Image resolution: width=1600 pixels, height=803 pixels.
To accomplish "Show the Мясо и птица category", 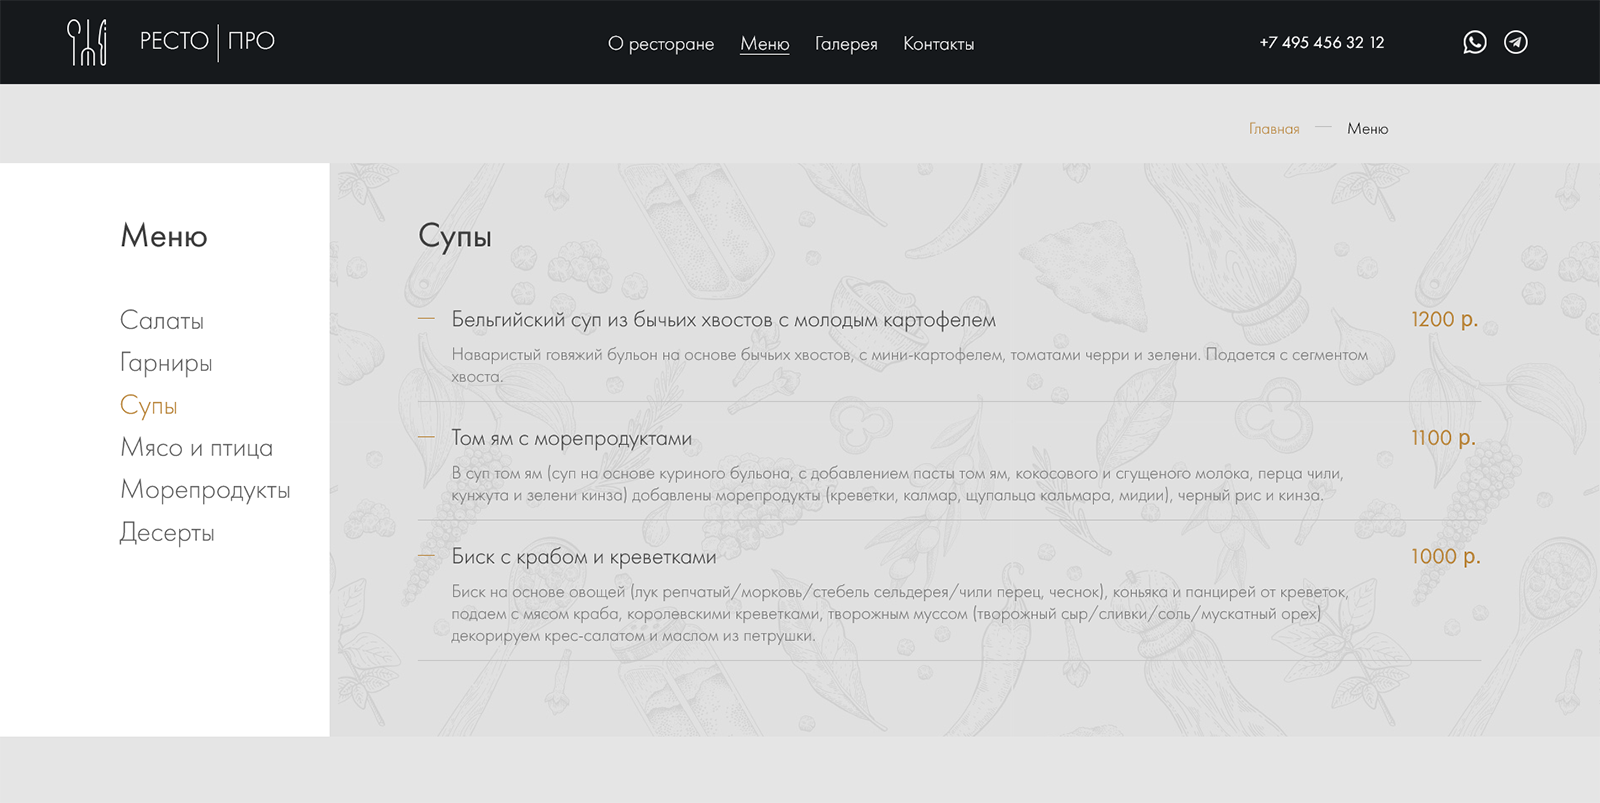I will pyautogui.click(x=196, y=448).
